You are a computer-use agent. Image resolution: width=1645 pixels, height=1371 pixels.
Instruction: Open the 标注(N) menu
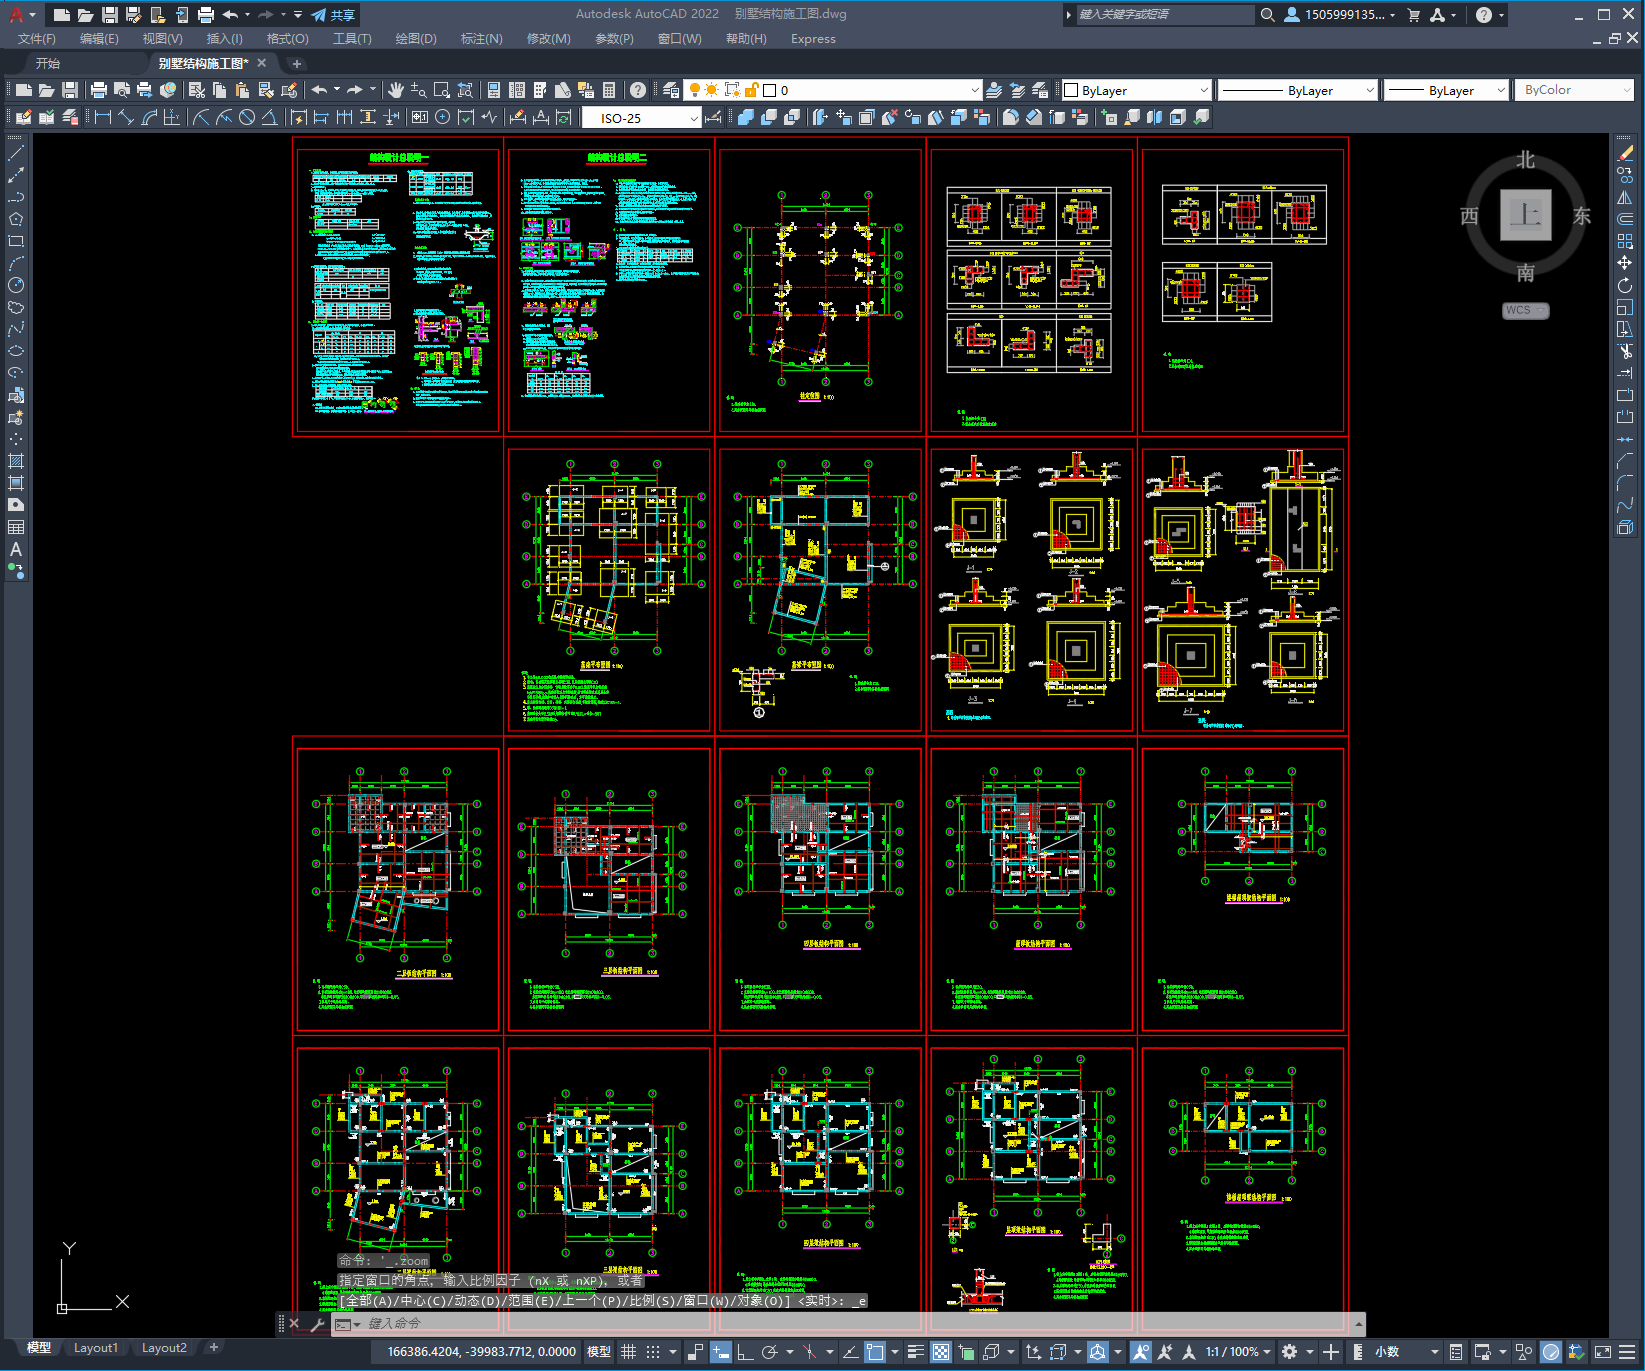481,39
